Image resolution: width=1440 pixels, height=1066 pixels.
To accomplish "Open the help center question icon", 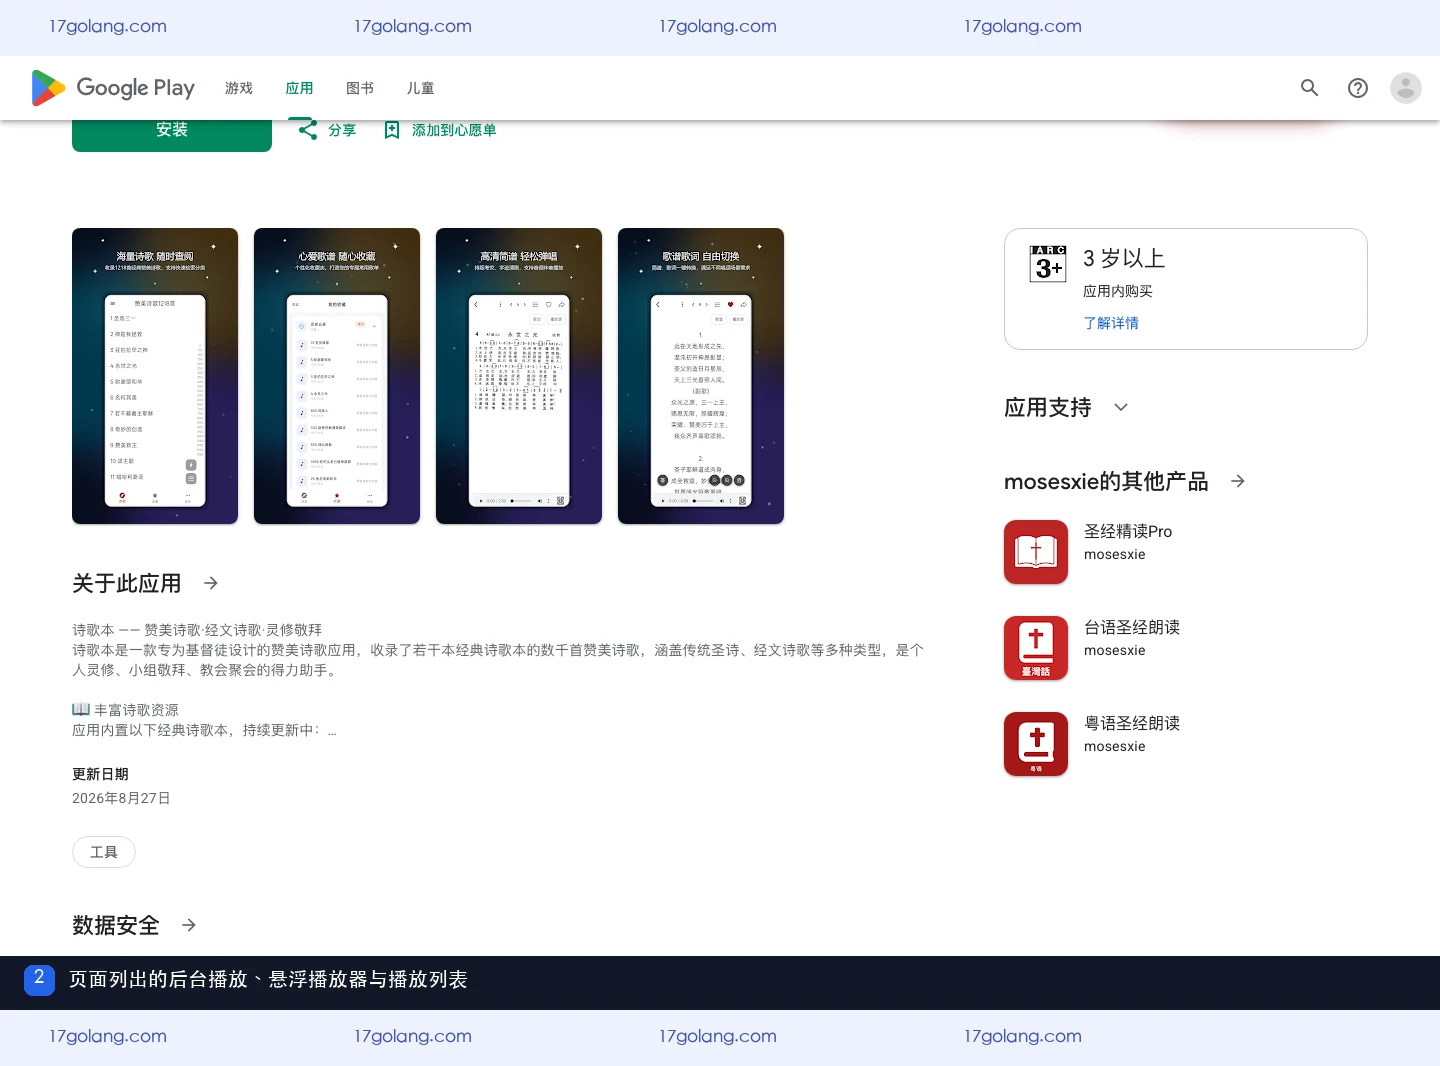I will coord(1357,88).
